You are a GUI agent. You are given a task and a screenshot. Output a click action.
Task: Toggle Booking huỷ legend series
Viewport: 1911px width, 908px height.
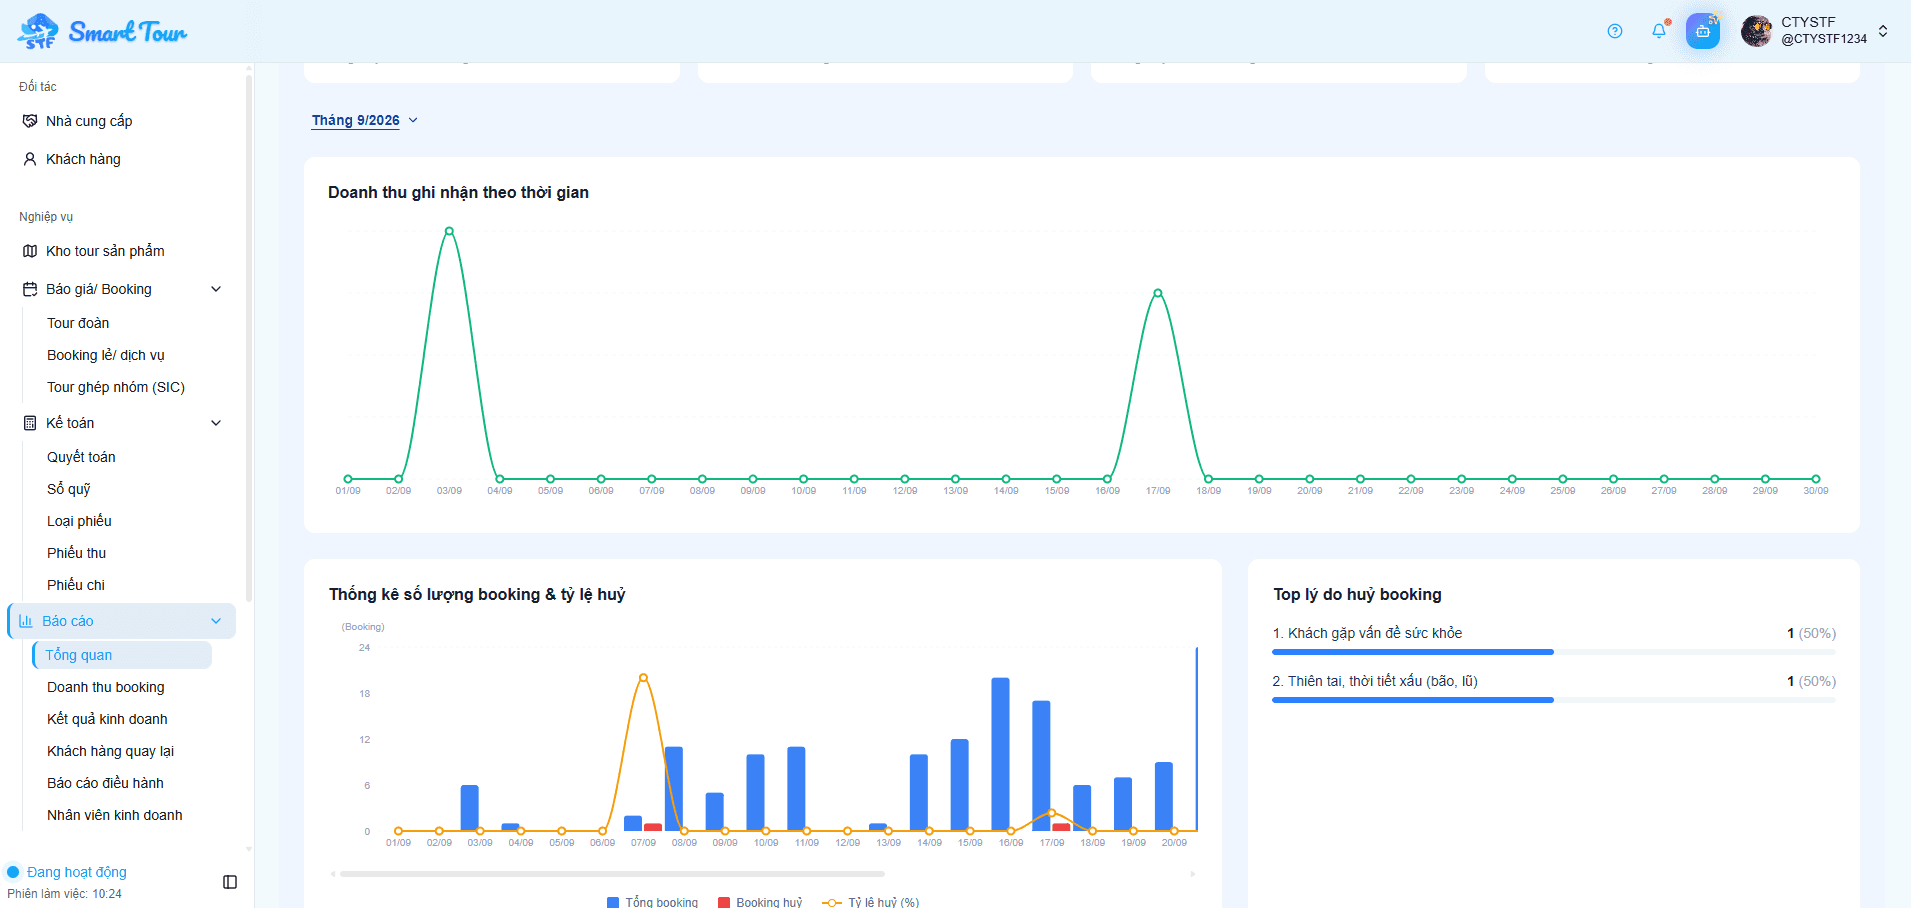pos(760,902)
